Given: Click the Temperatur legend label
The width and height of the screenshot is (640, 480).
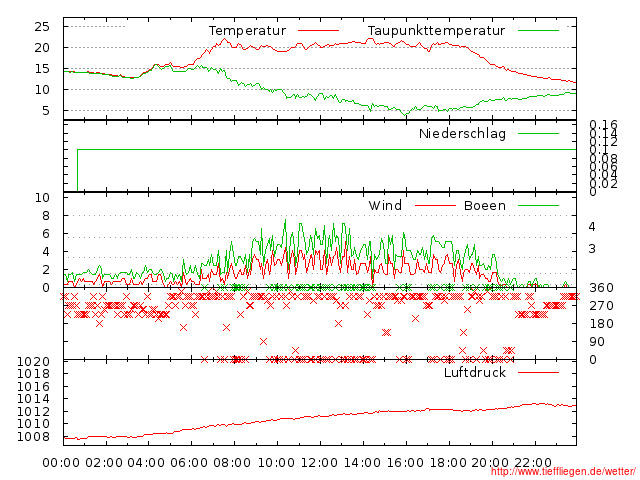Looking at the screenshot, I should 247,31.
